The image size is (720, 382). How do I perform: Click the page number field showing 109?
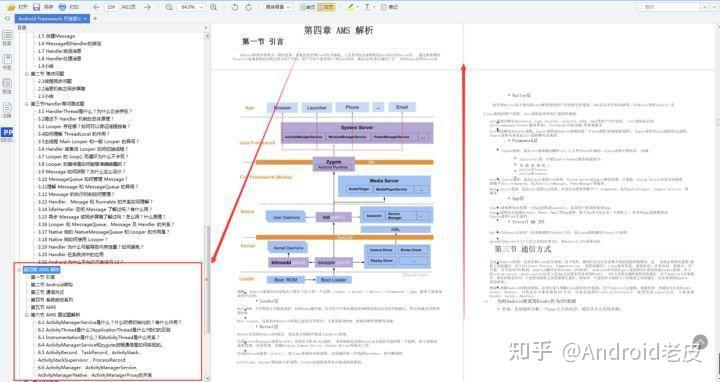(x=111, y=7)
